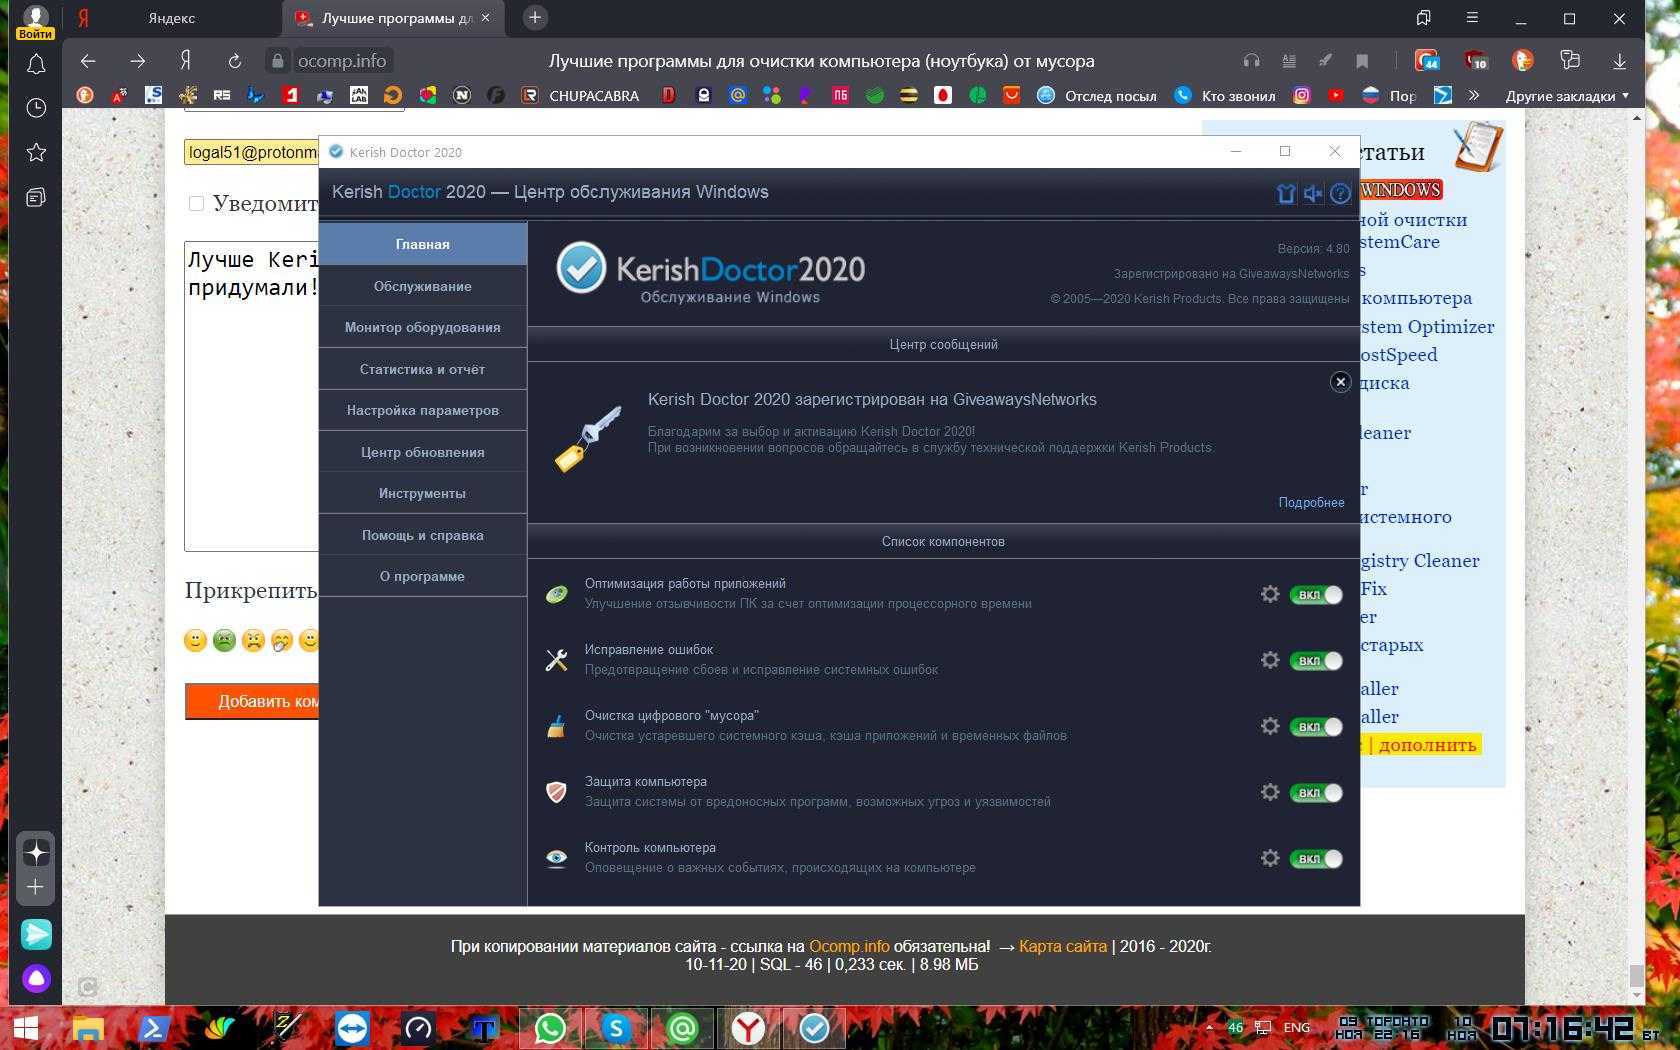Toggle Контроль компьютера switch
1680x1050 pixels.
point(1316,858)
